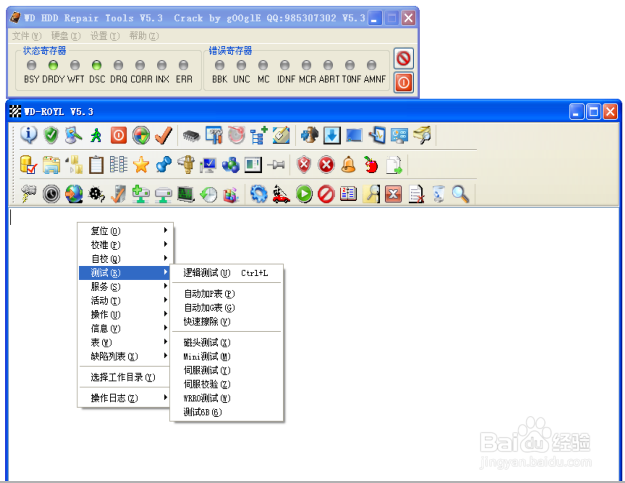Choose 自动加G表 (G) from submenu

[x=226, y=308]
